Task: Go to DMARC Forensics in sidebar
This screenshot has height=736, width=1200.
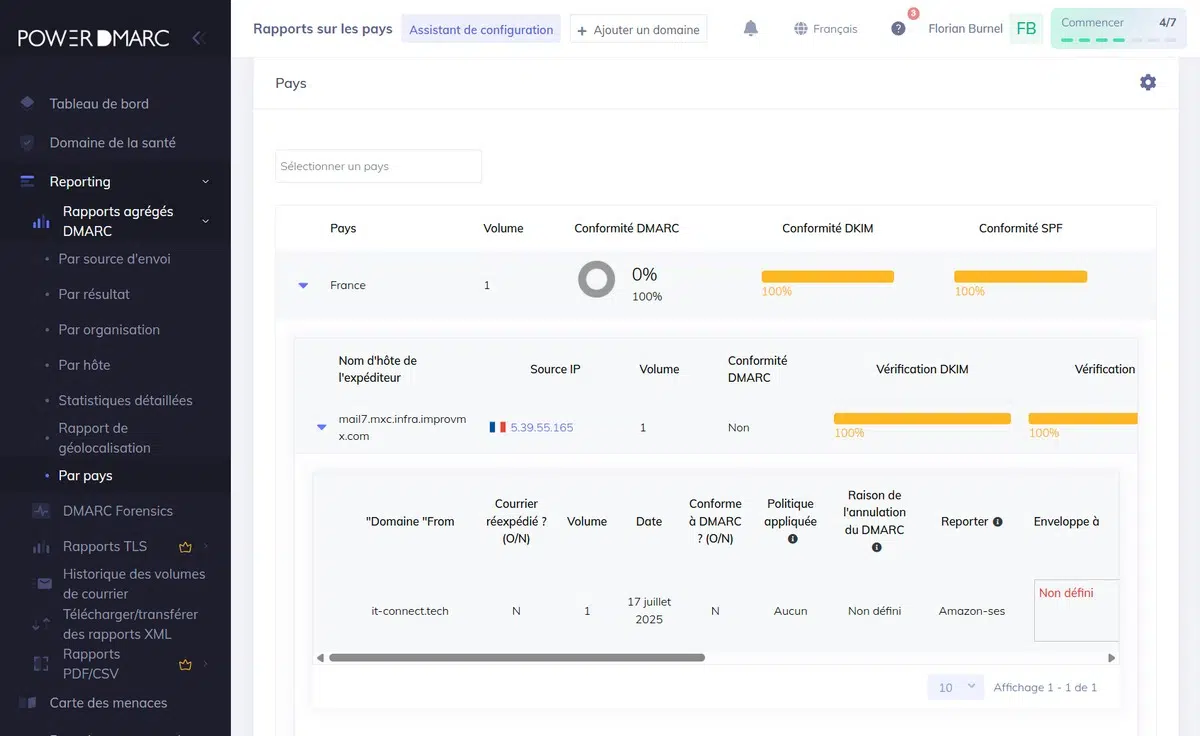Action: click(117, 511)
